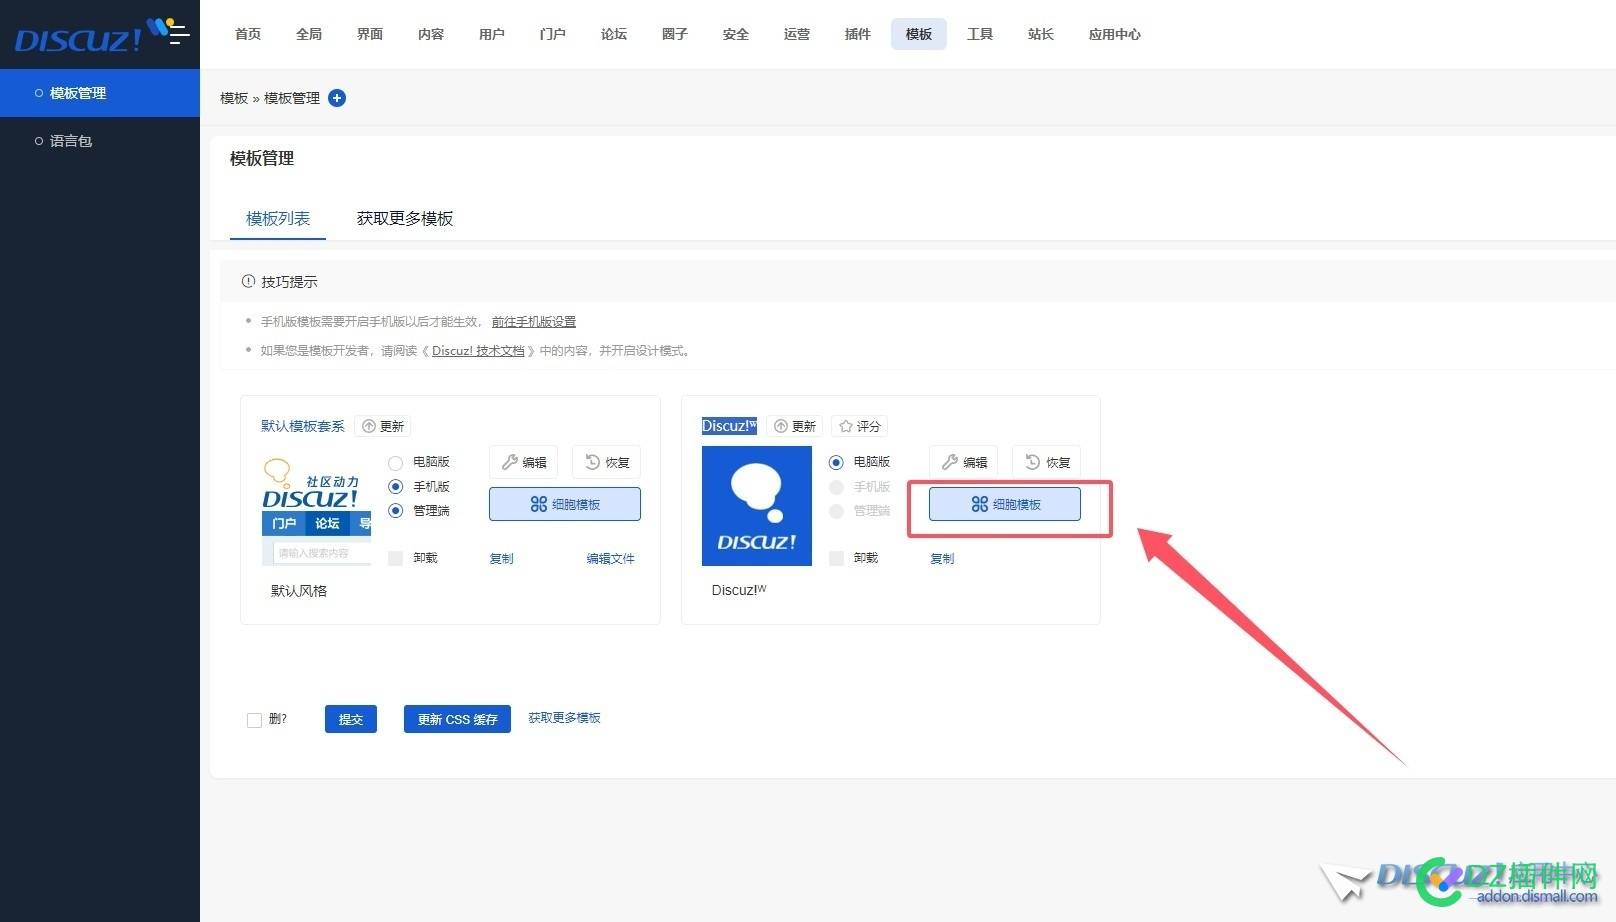Screen dimensions: 1616x922
Task: Click 复制 link on default template card
Action: pyautogui.click(x=501, y=559)
